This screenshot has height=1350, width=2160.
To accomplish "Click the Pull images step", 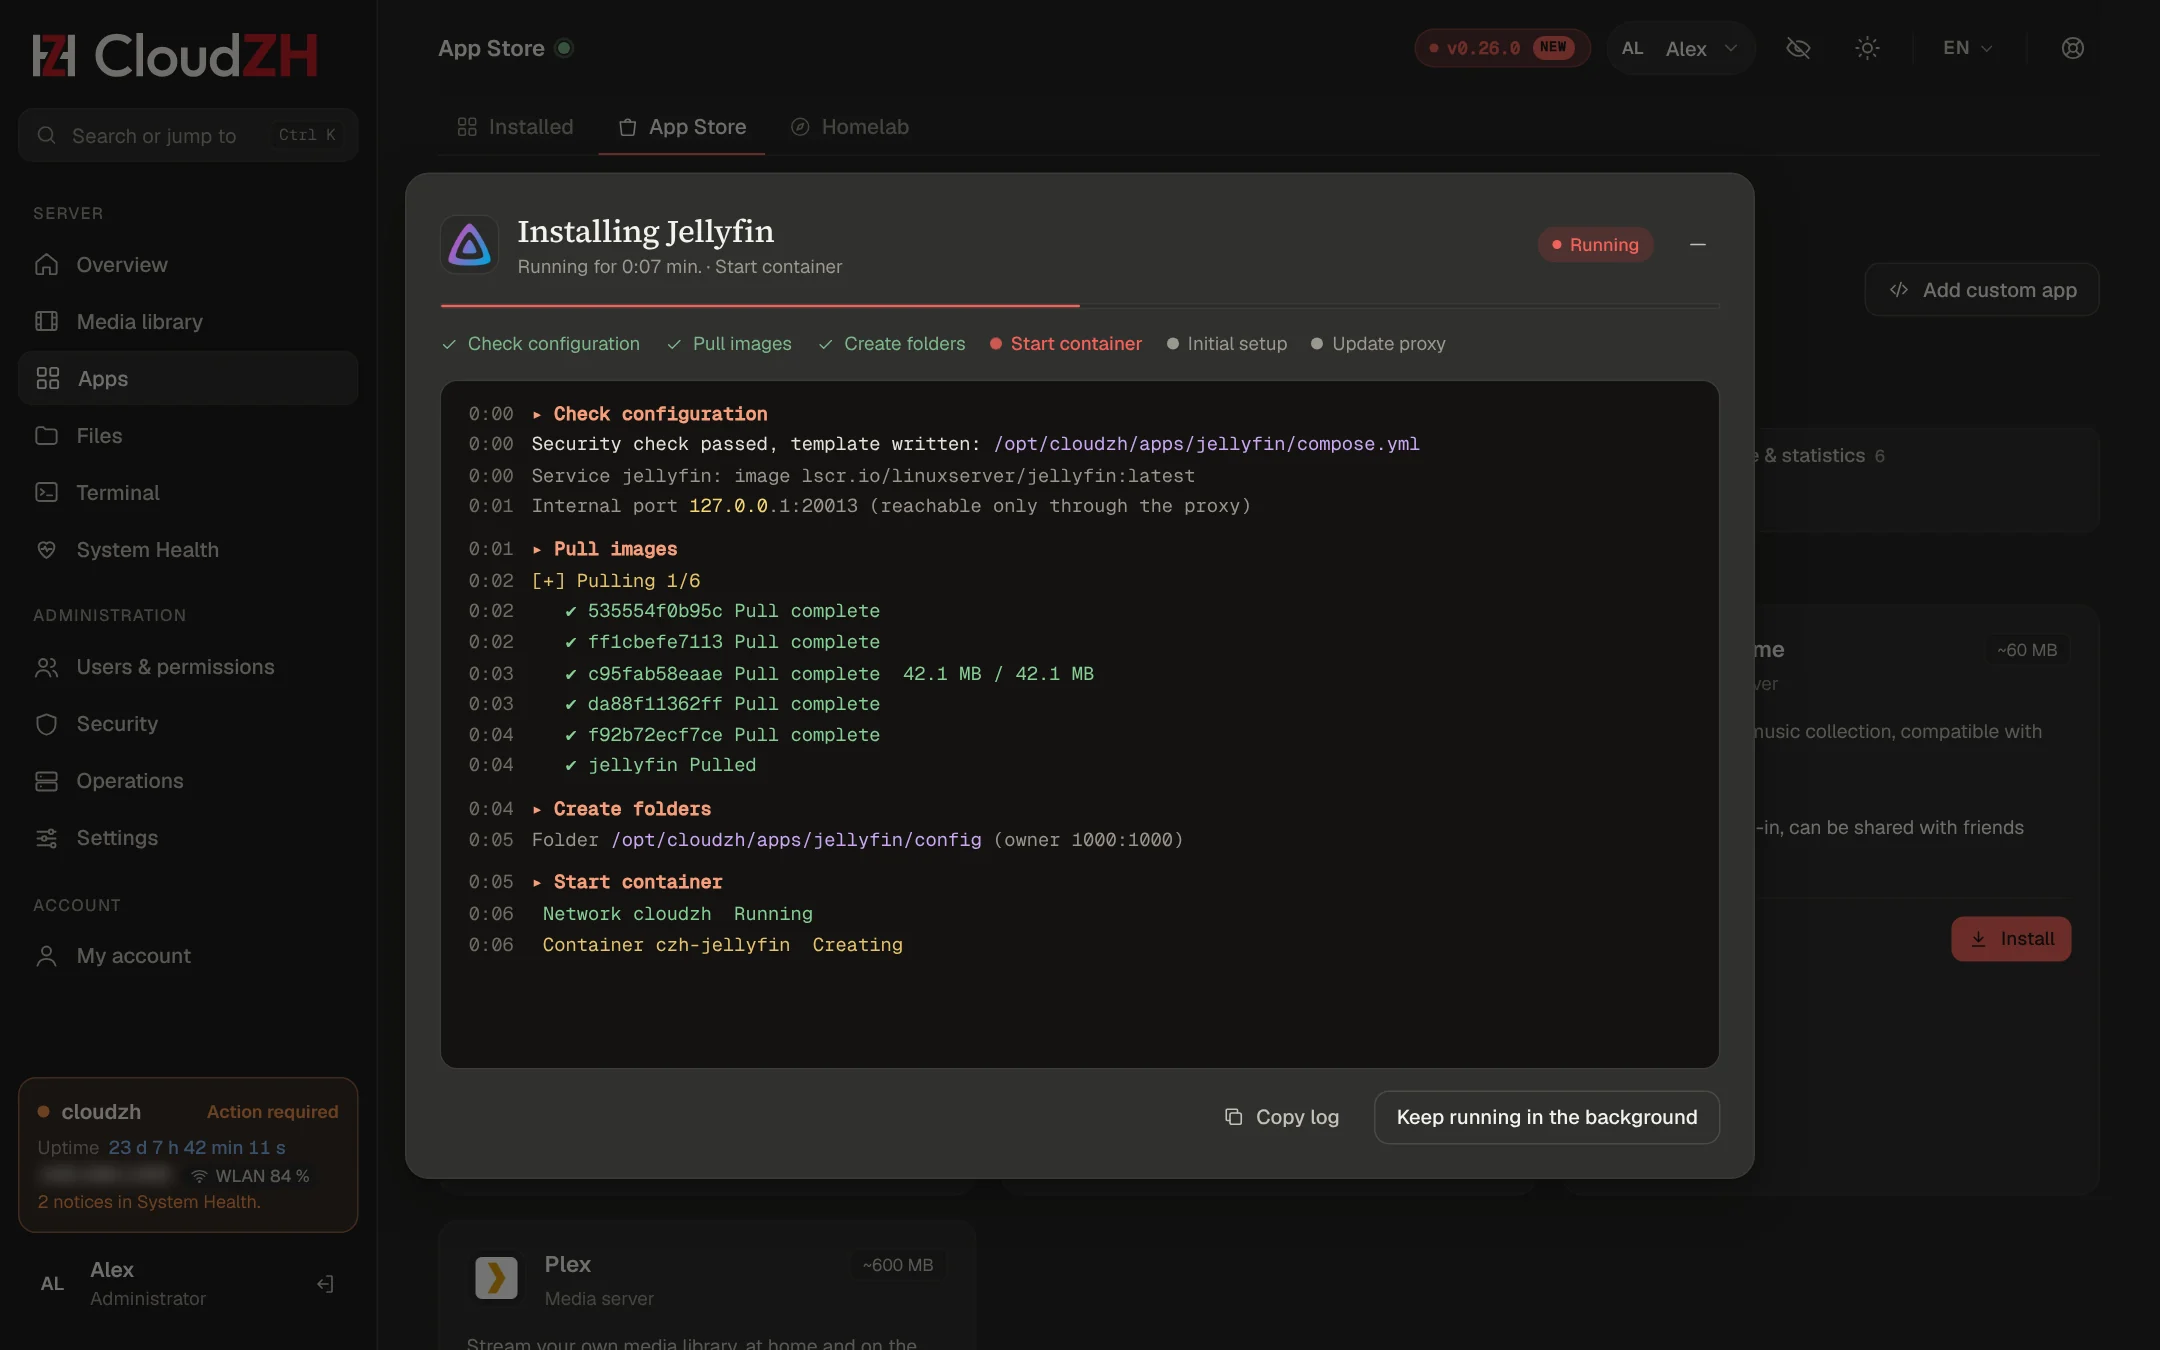I will pos(729,344).
